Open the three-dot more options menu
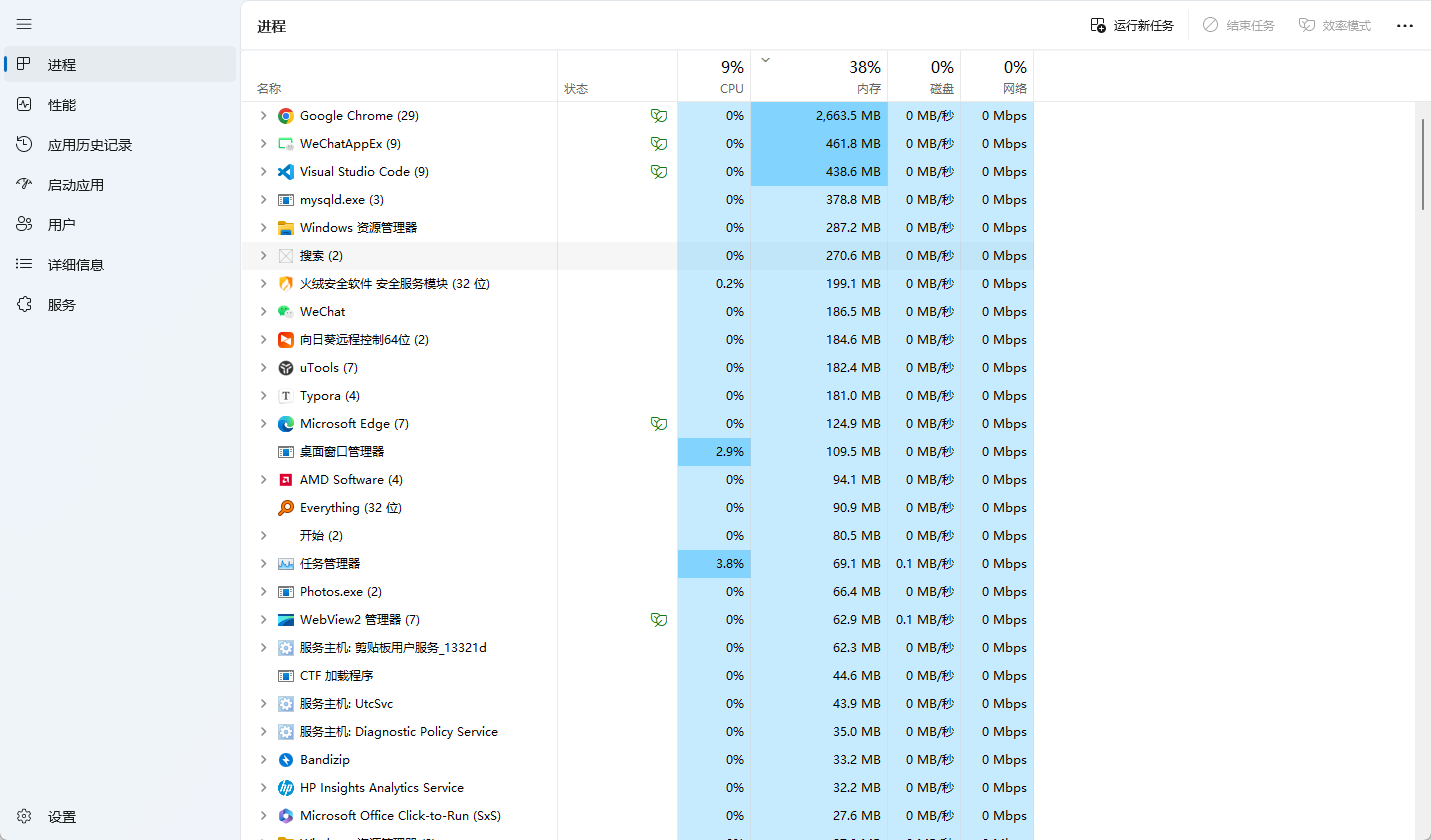The image size is (1431, 840). click(1405, 25)
